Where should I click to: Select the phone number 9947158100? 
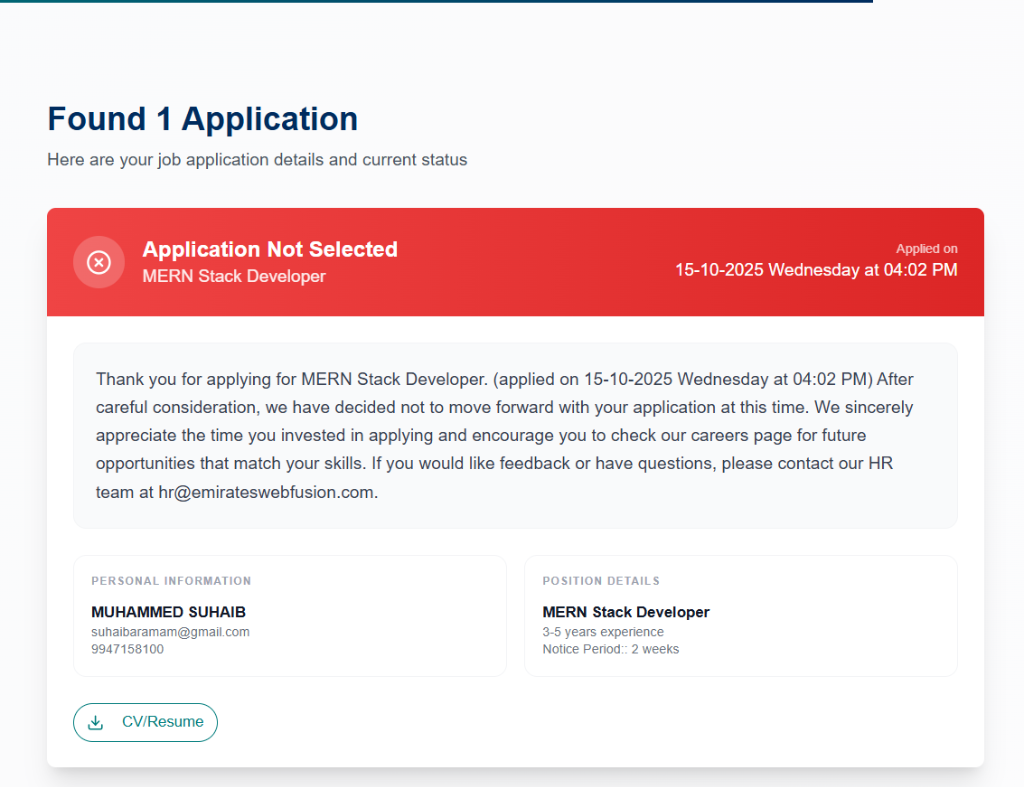126,648
